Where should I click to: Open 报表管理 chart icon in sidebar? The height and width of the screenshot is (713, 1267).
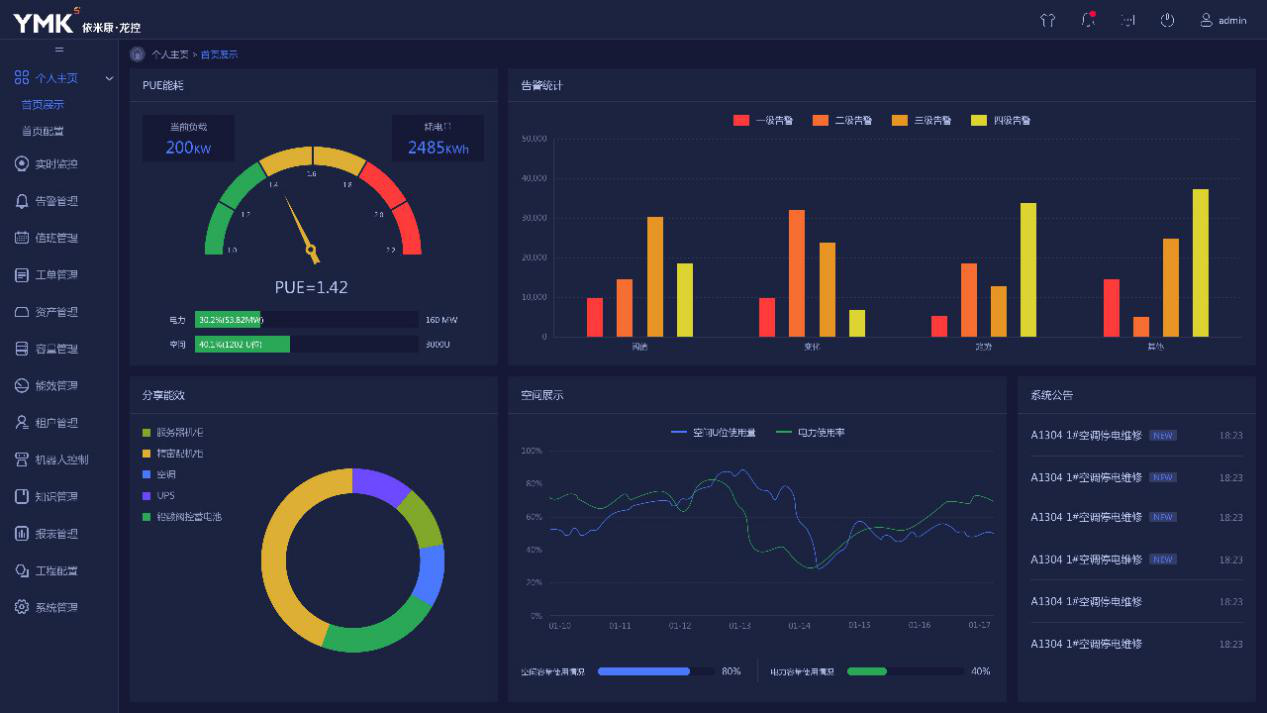tap(22, 534)
